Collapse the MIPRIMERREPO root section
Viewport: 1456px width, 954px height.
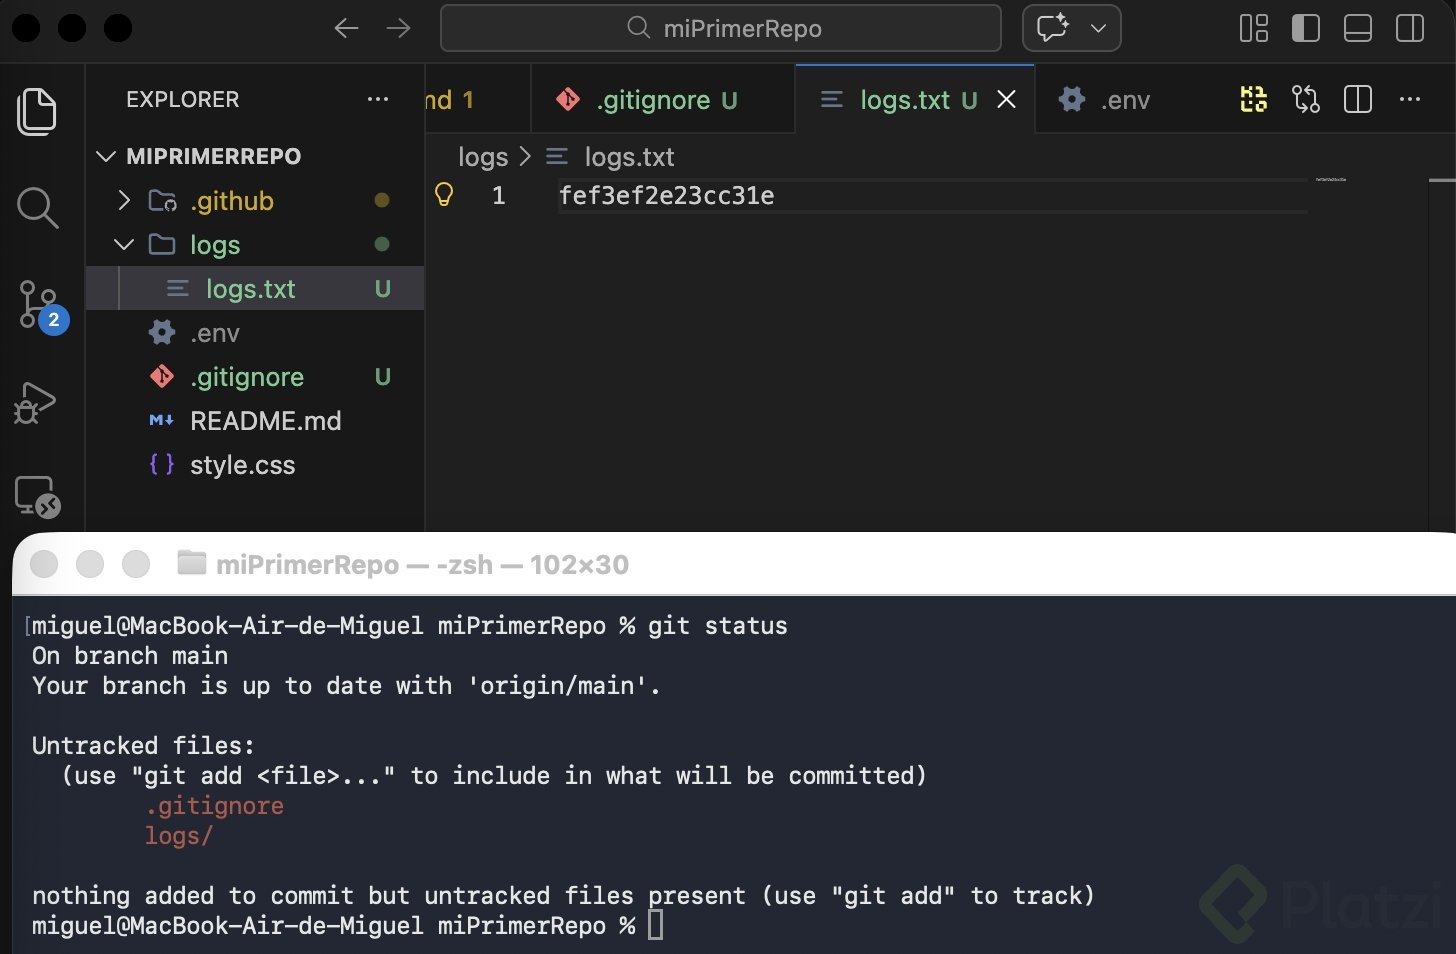tap(106, 157)
